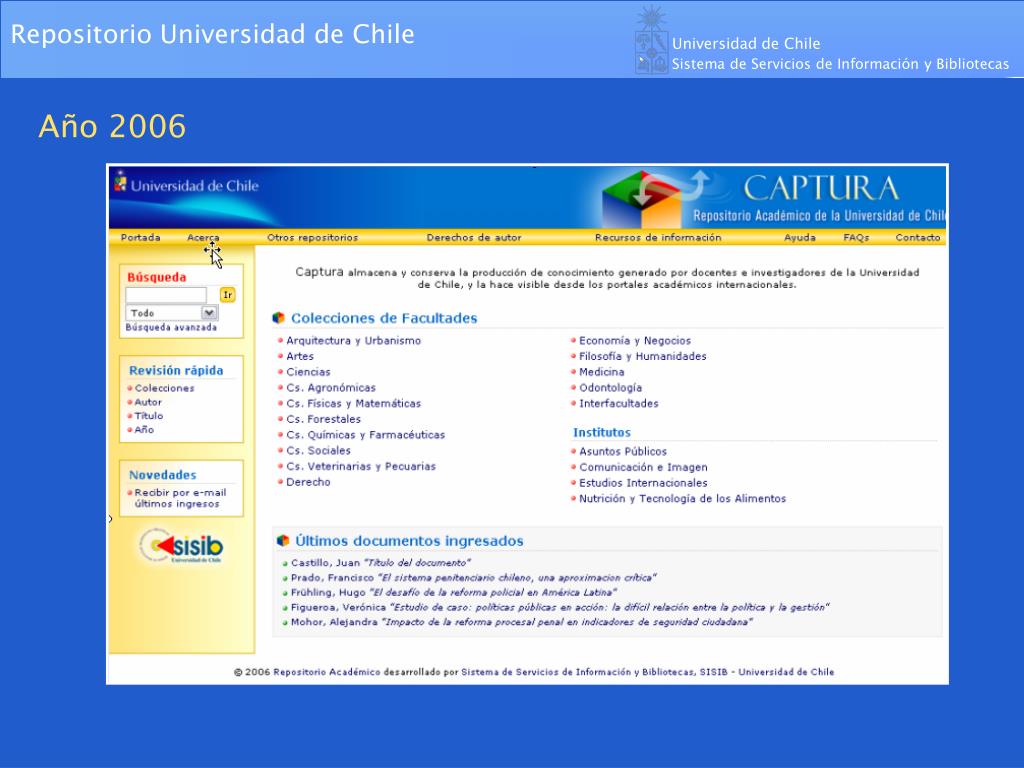The width and height of the screenshot is (1024, 768).
Task: Click the Universidad de Chile crest logo
Action: click(x=652, y=40)
